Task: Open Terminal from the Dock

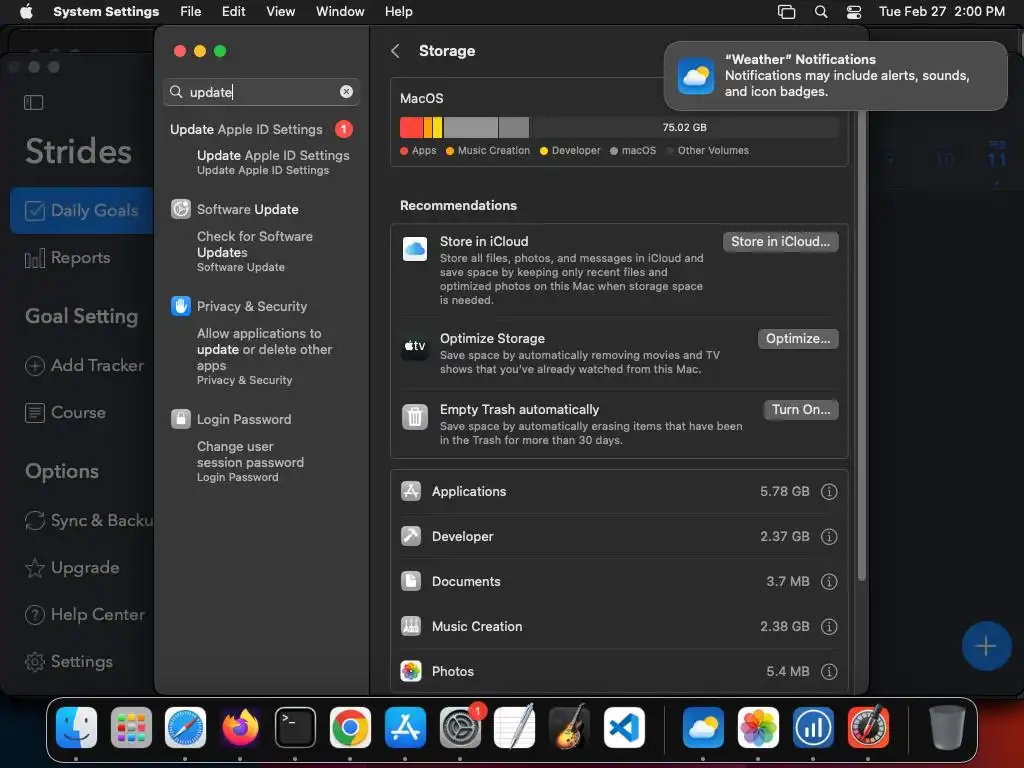Action: click(295, 728)
